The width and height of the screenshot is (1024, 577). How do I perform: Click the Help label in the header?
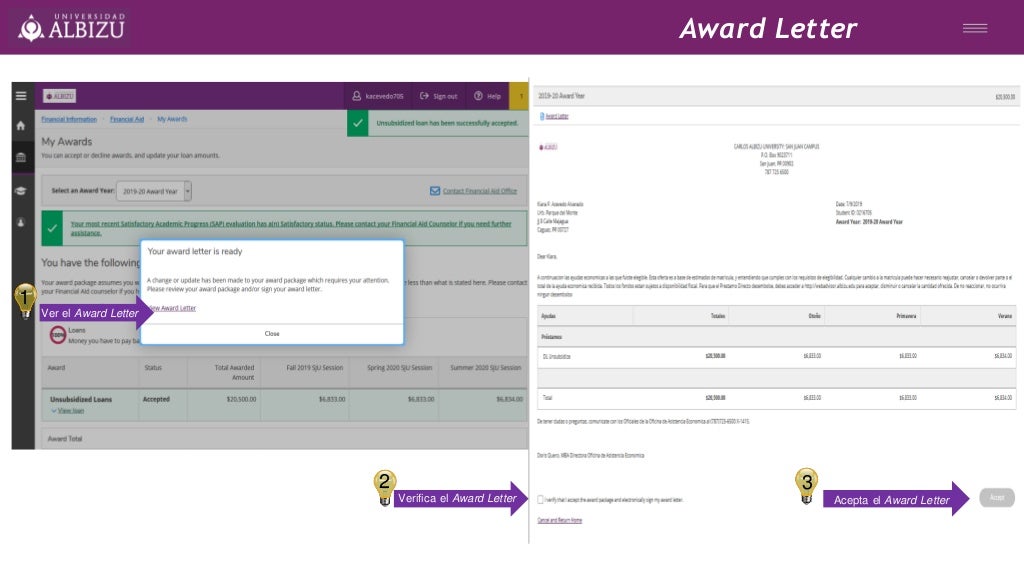coord(494,97)
